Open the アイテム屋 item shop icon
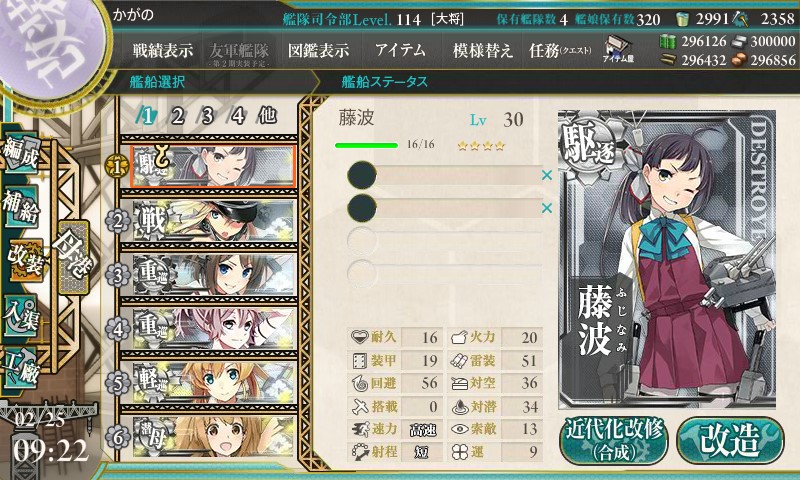Image resolution: width=800 pixels, height=480 pixels. [618, 49]
